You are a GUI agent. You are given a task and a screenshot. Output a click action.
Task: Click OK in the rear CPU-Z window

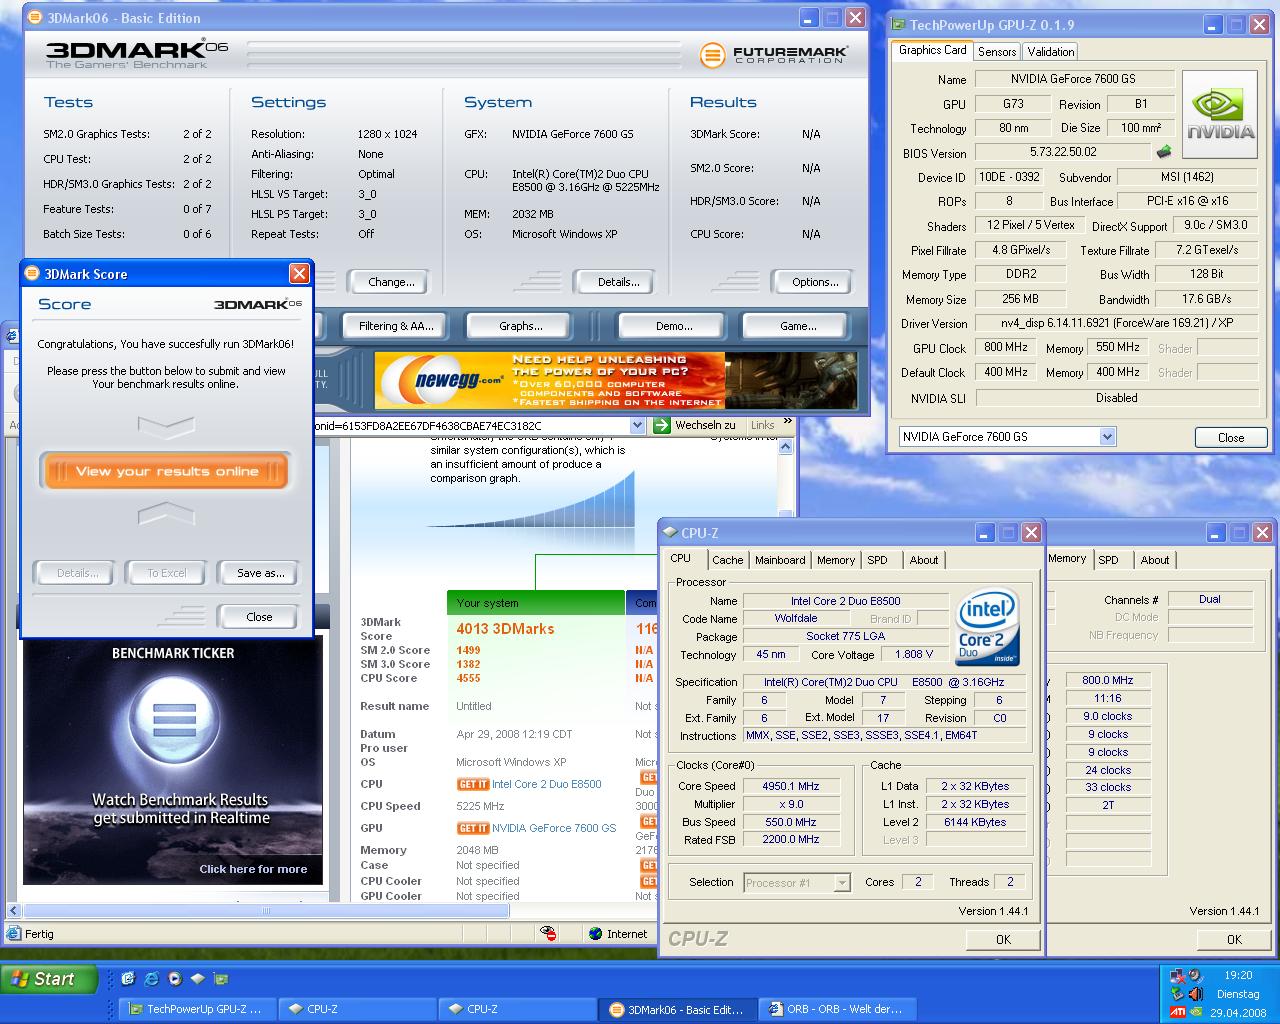tap(1234, 939)
